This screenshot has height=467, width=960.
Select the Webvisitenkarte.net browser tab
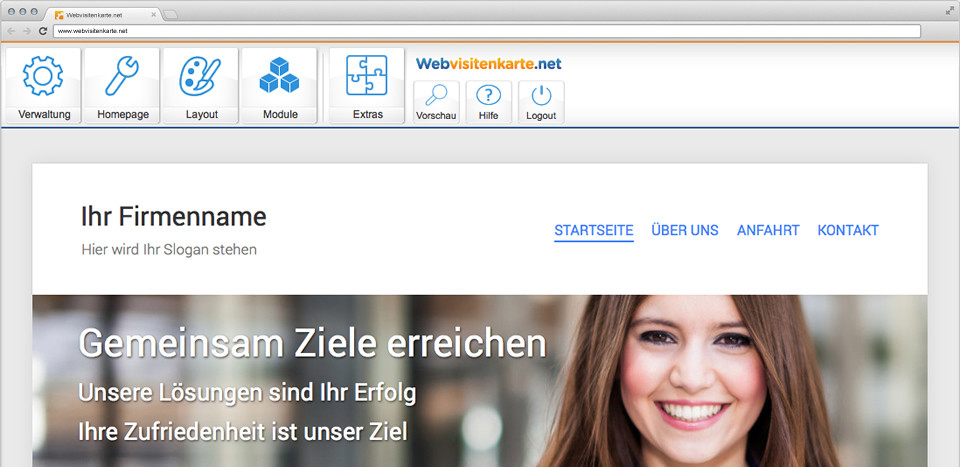coord(104,15)
